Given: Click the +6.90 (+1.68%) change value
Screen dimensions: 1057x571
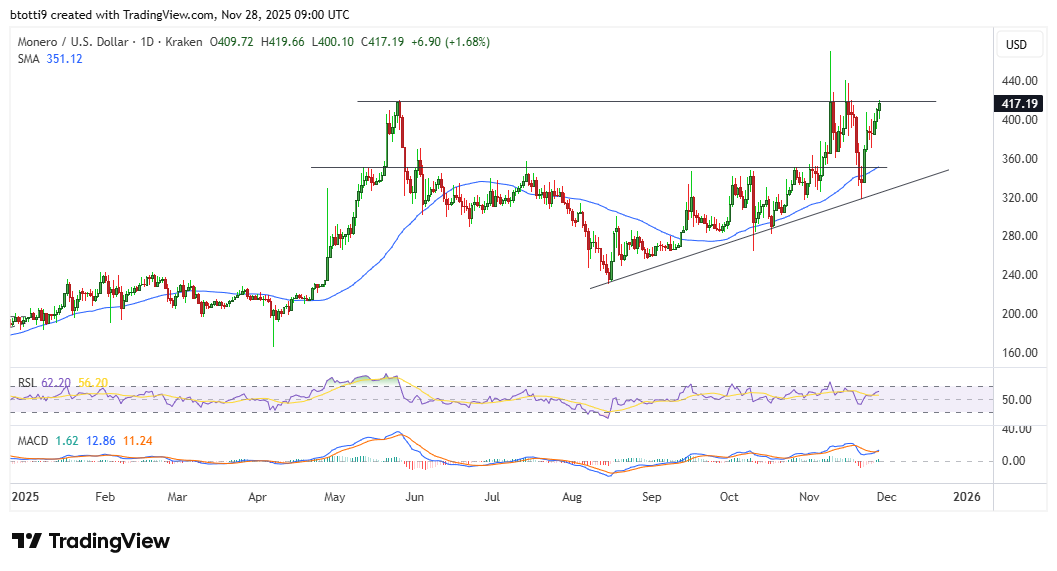Looking at the screenshot, I should tap(450, 42).
